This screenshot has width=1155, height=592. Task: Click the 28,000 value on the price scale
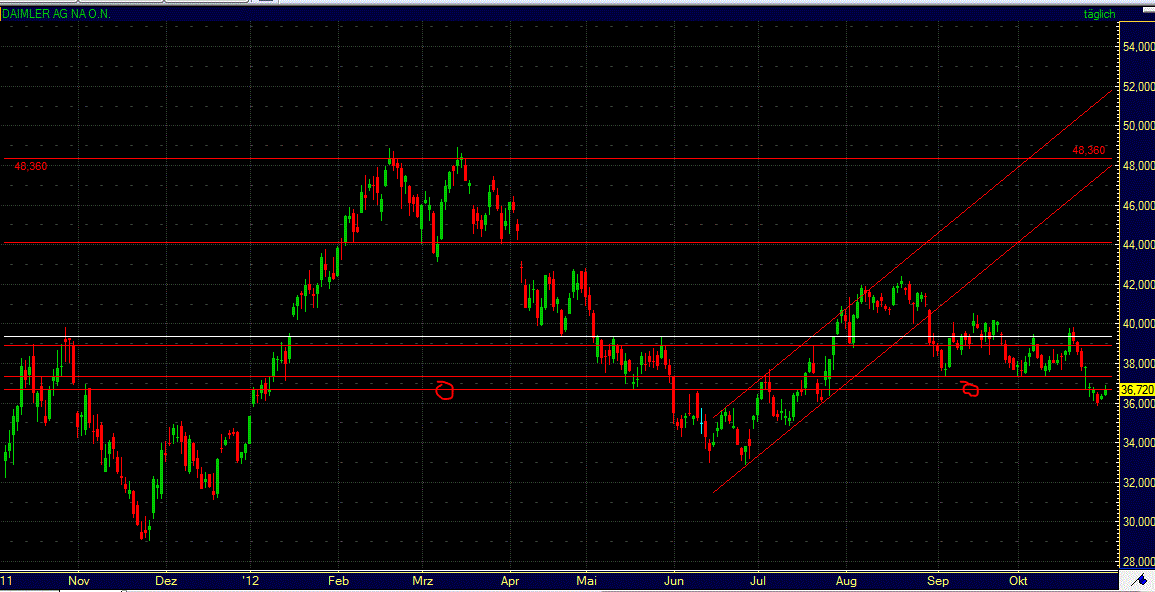1138,561
